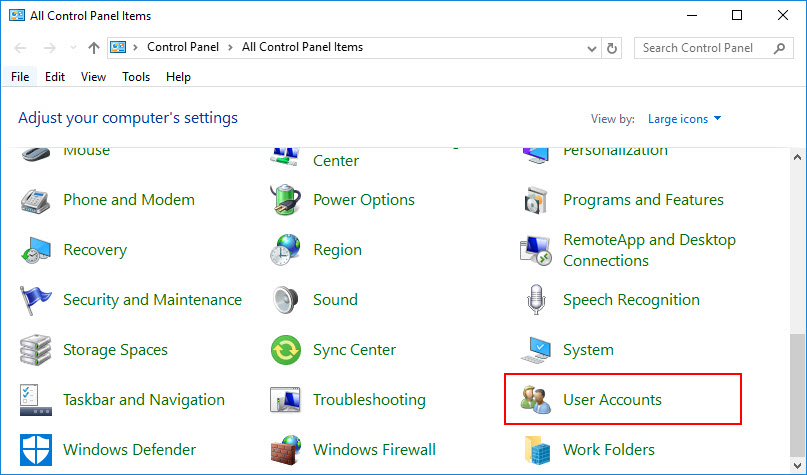The height and width of the screenshot is (475, 807).
Task: Open the View menu
Action: coord(93,77)
